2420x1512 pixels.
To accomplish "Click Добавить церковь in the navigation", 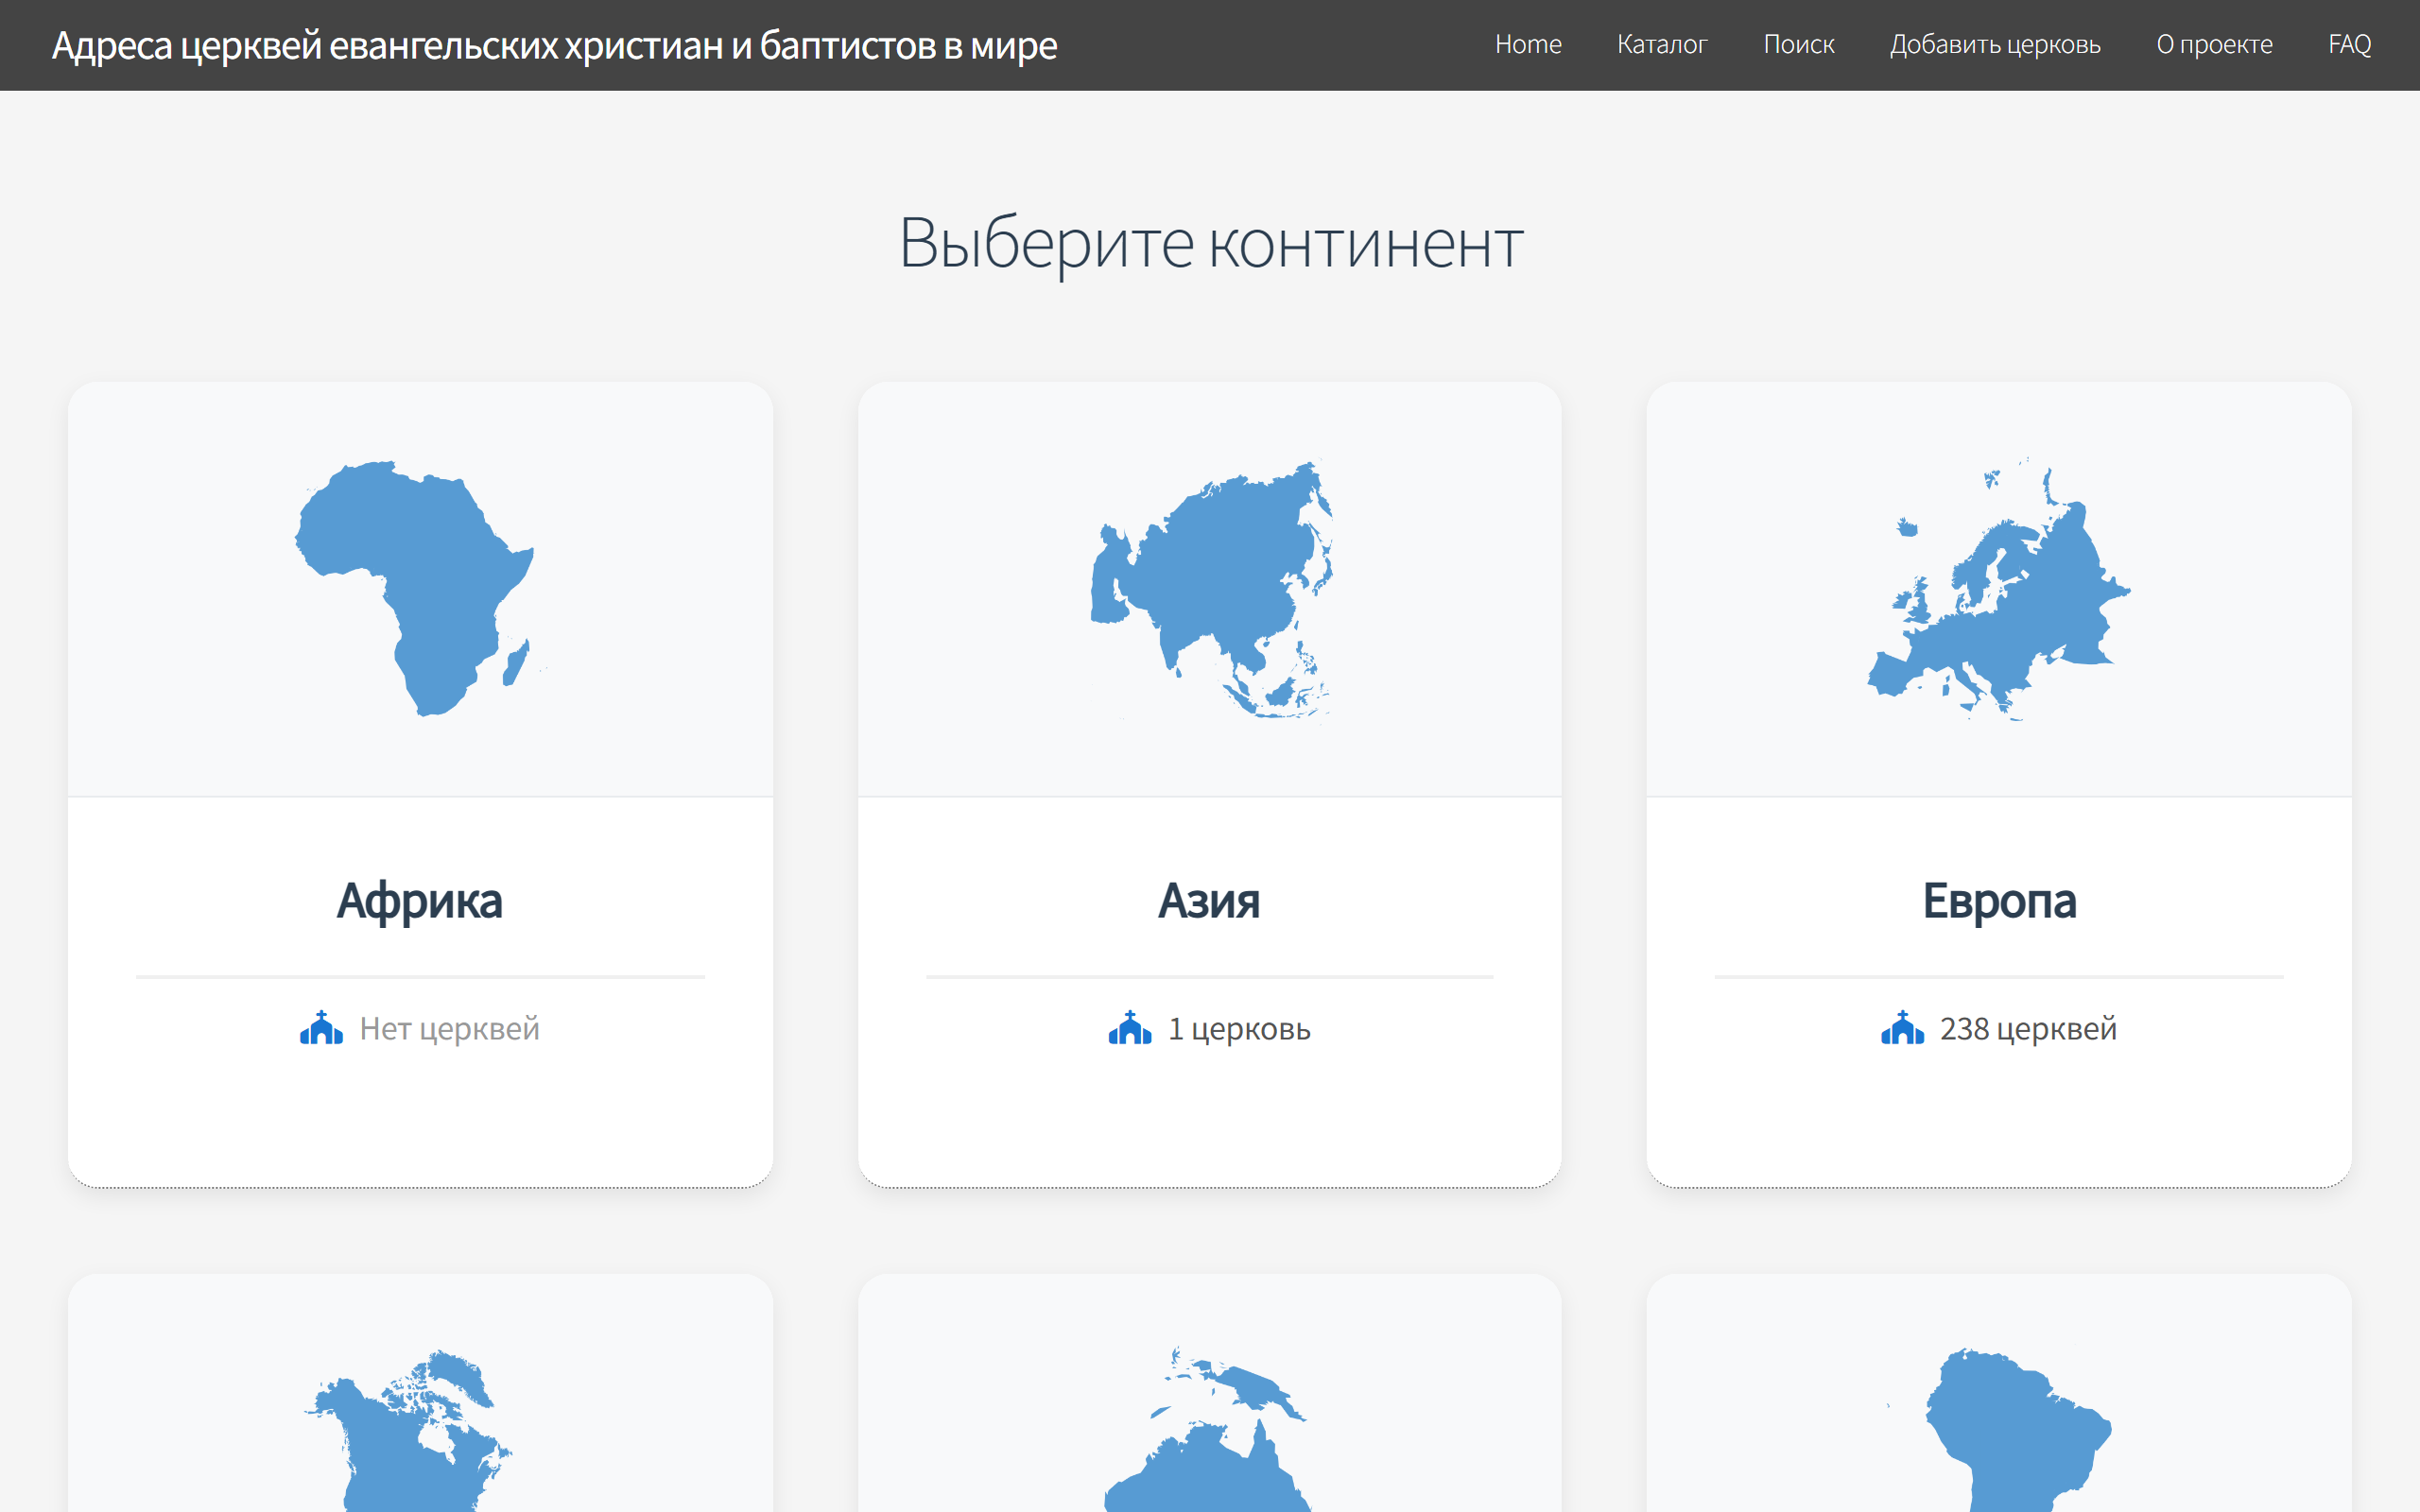I will click(1994, 45).
